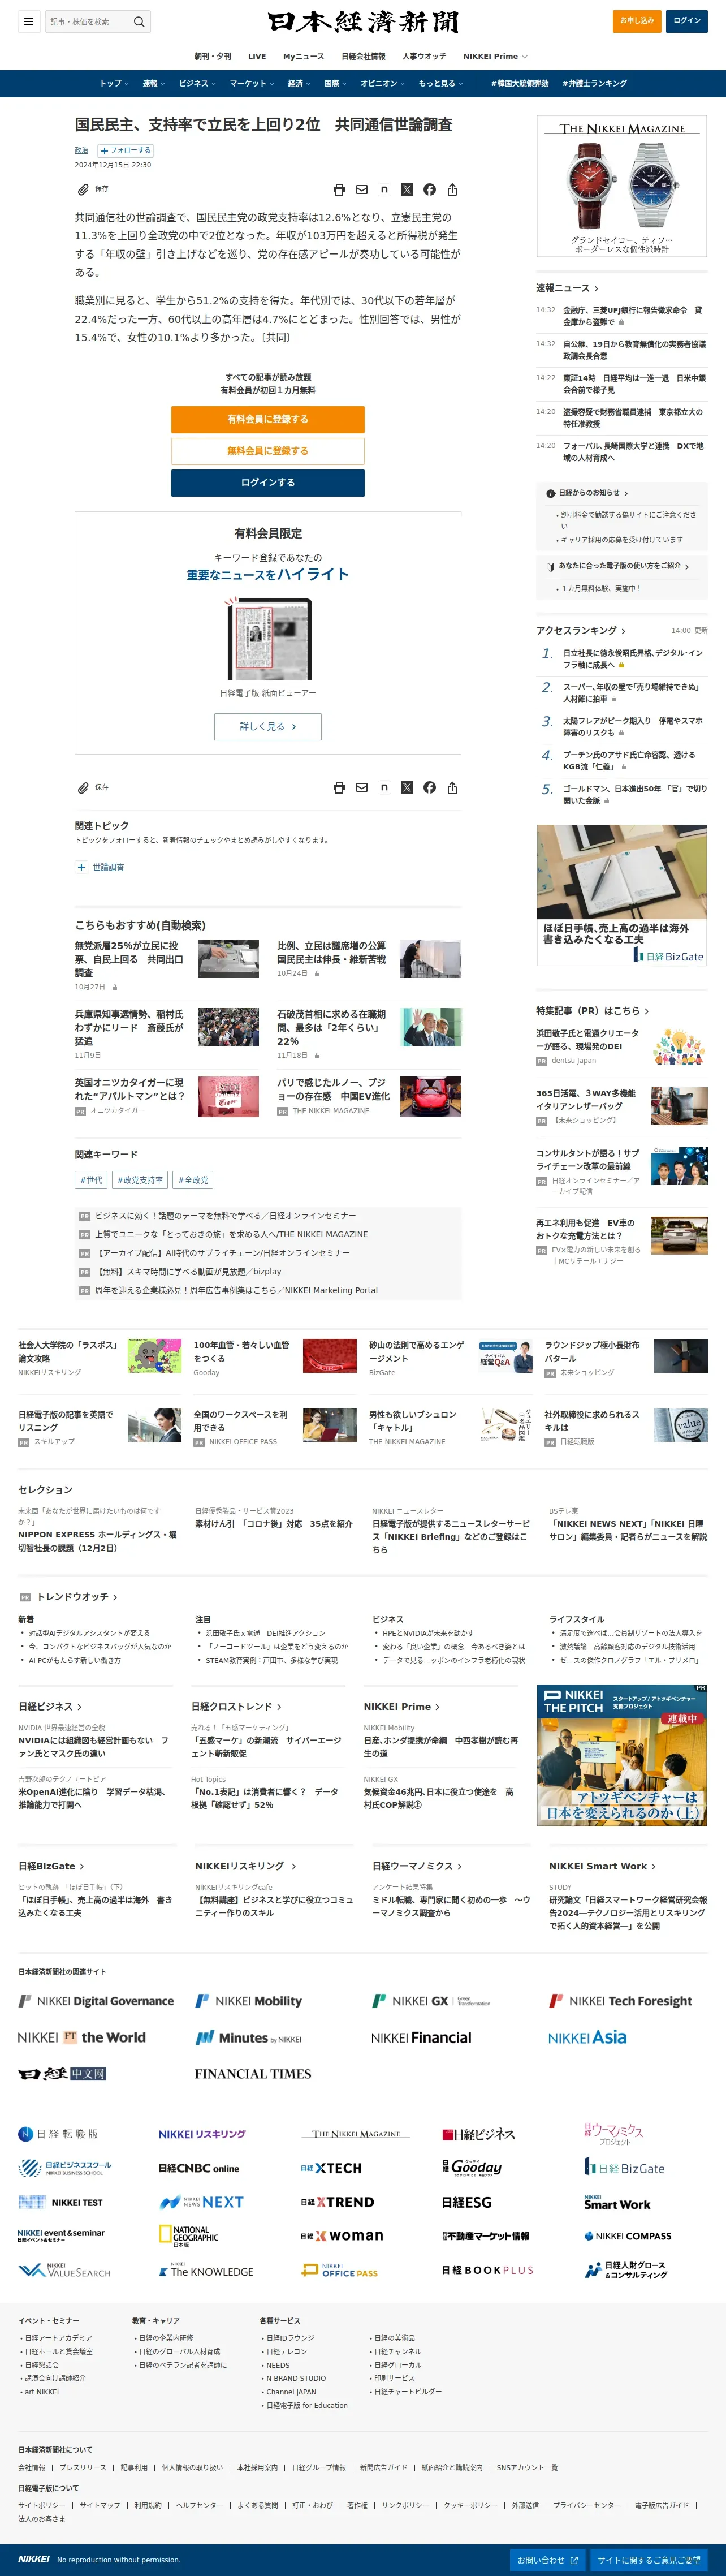Open 人事ウオッチ menu item
Image resolution: width=726 pixels, height=2576 pixels.
click(x=424, y=56)
